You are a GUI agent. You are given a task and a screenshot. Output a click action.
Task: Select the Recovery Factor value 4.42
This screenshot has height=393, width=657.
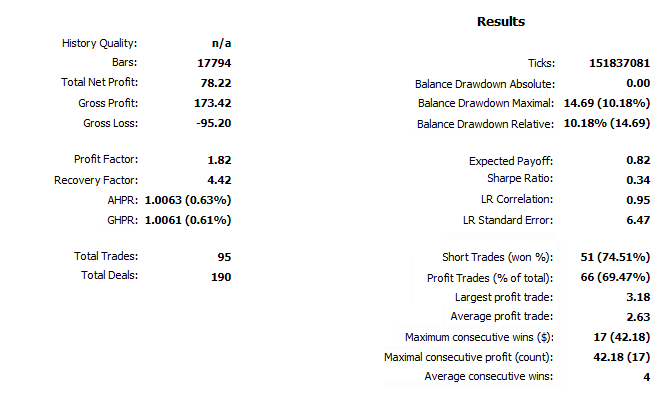coord(219,180)
